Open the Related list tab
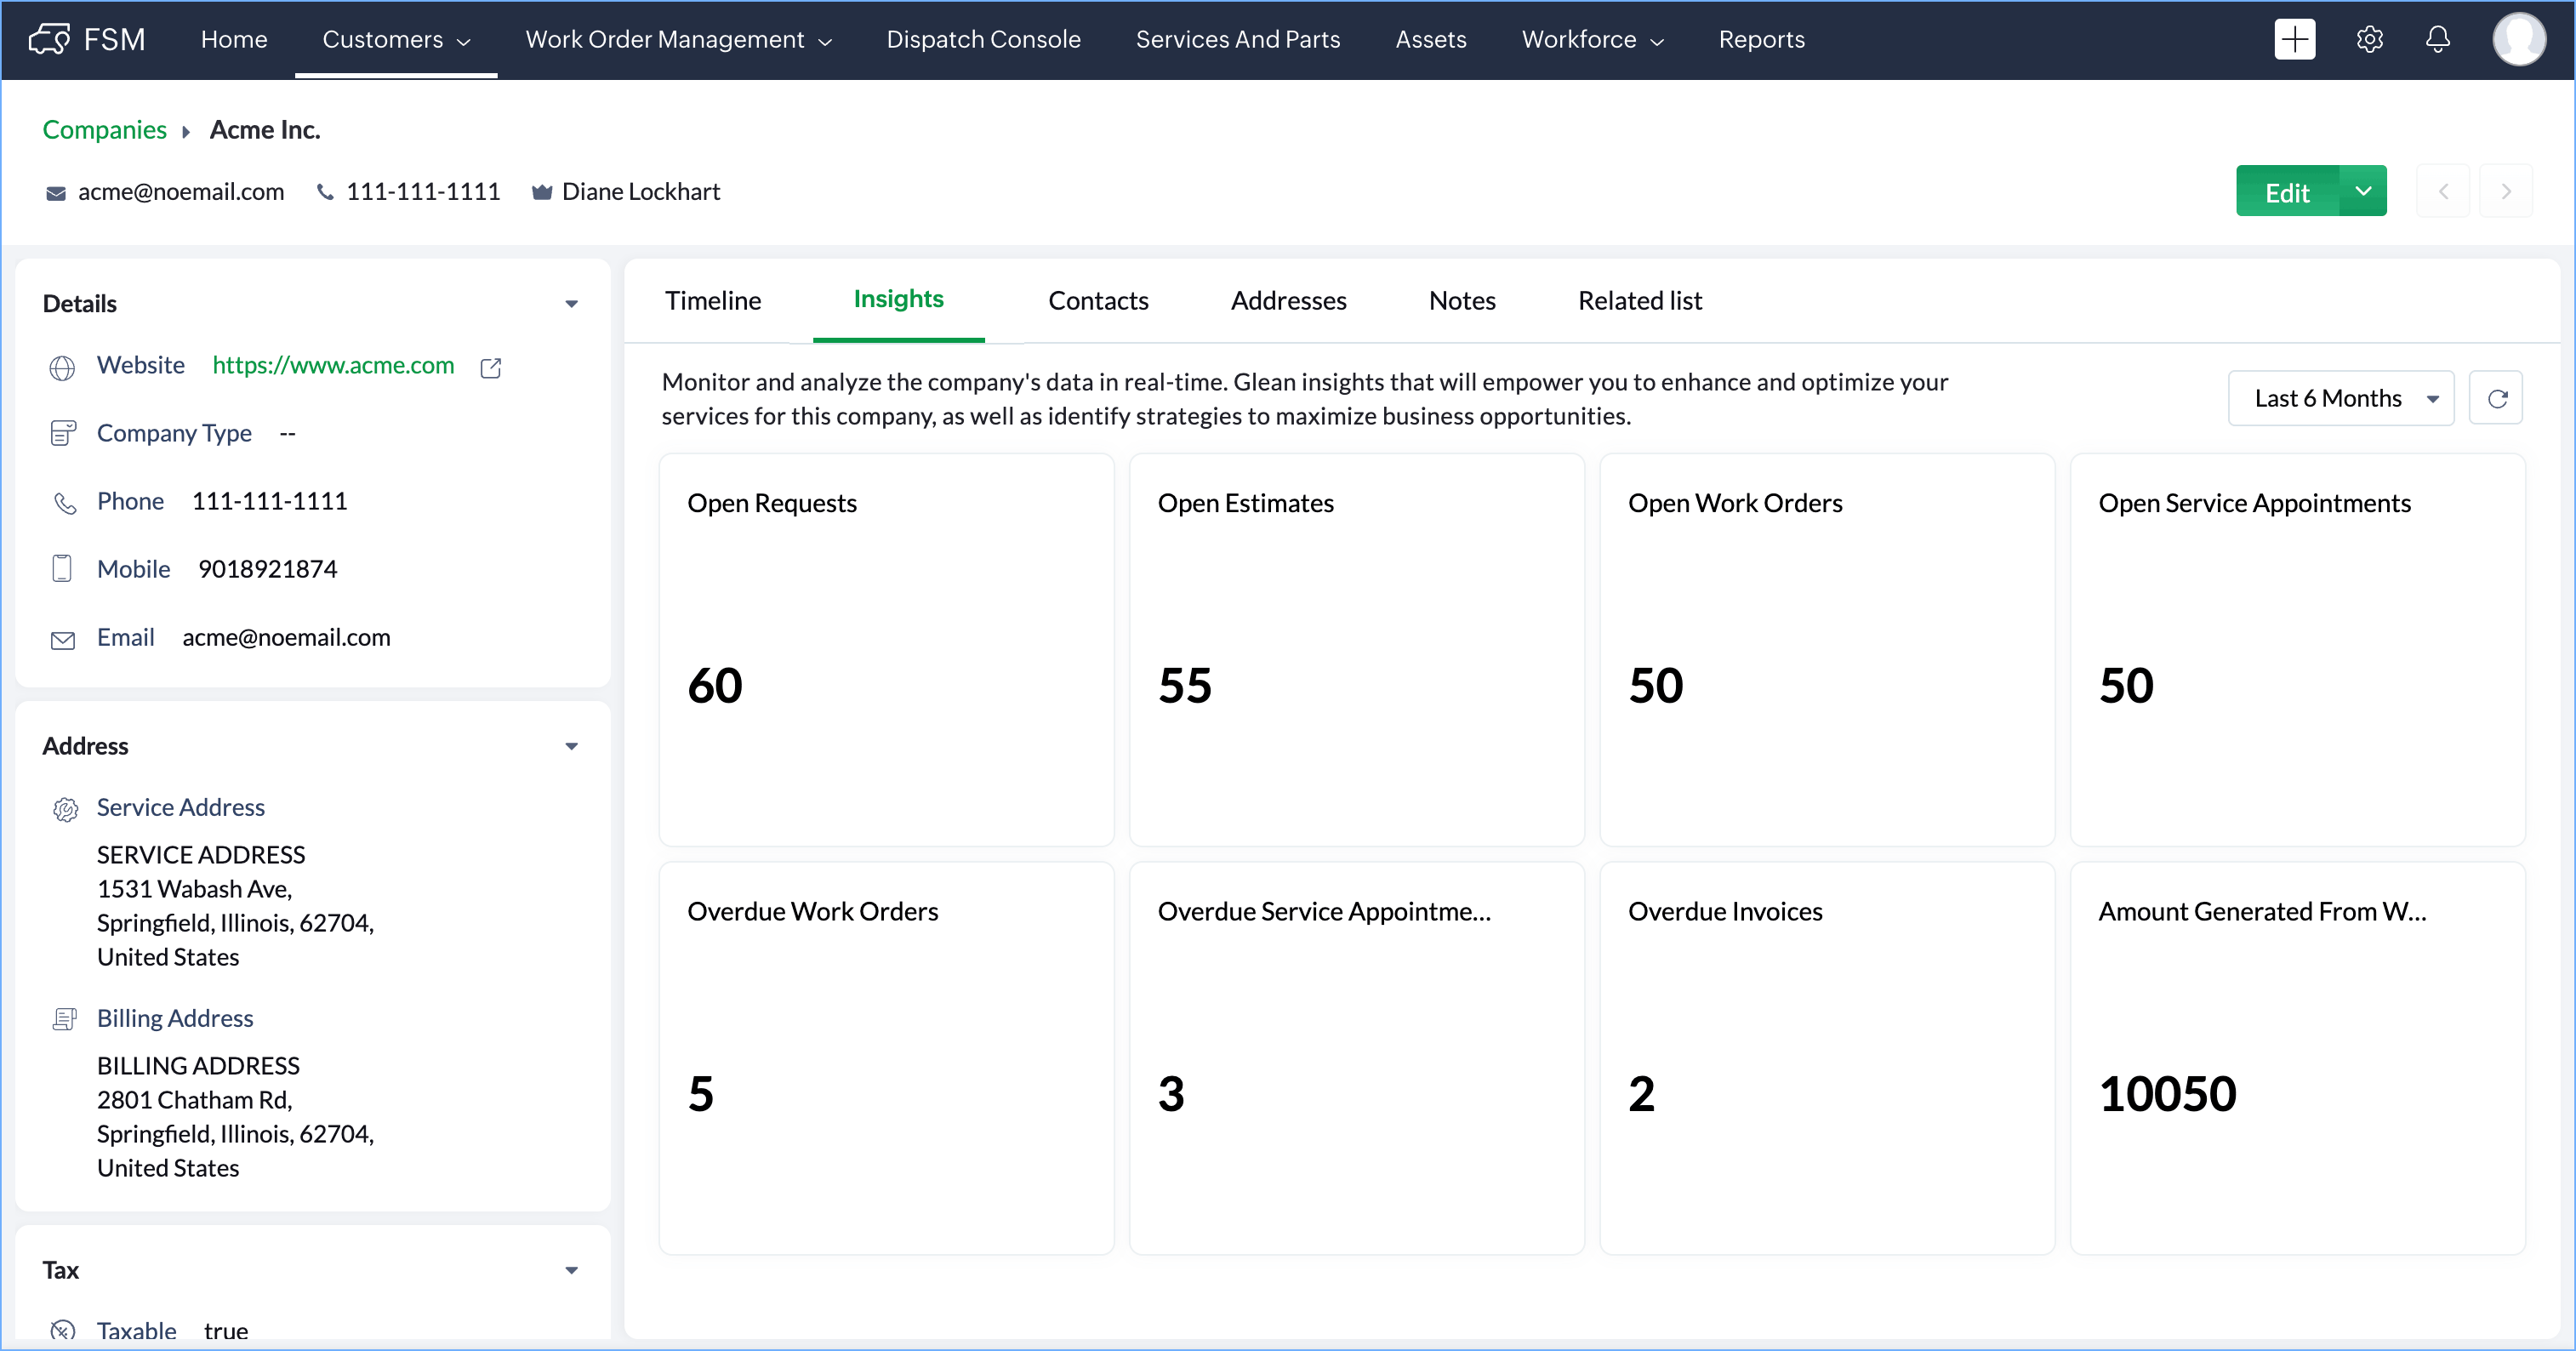The width and height of the screenshot is (2576, 1351). (x=1639, y=300)
